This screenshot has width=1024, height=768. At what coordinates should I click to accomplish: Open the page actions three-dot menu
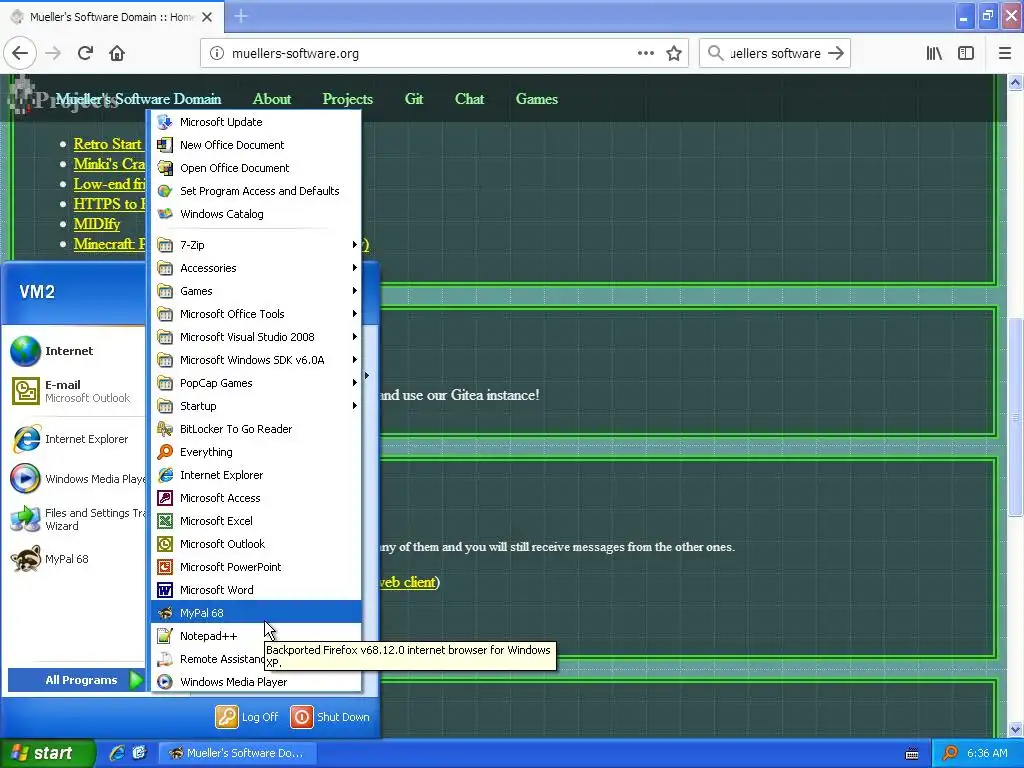point(645,54)
